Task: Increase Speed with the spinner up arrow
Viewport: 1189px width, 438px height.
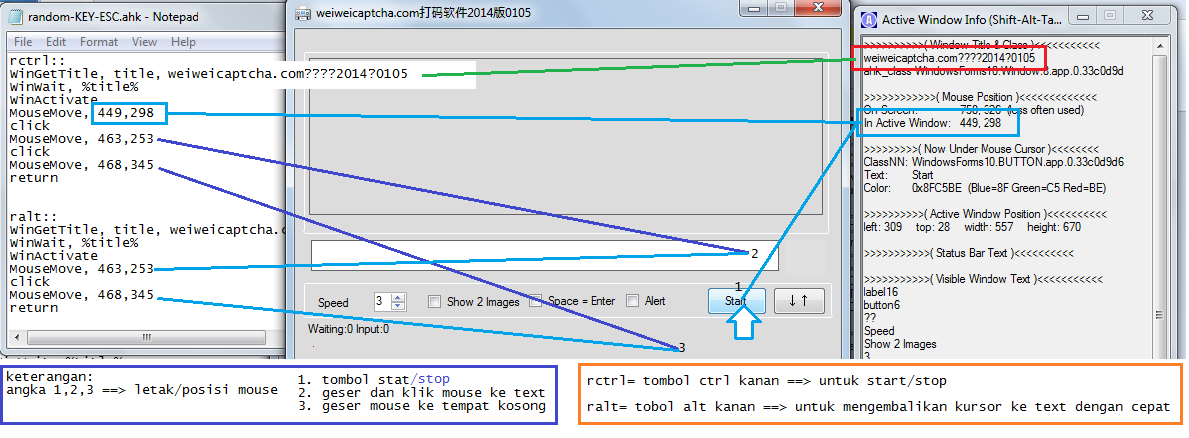Action: (398, 297)
